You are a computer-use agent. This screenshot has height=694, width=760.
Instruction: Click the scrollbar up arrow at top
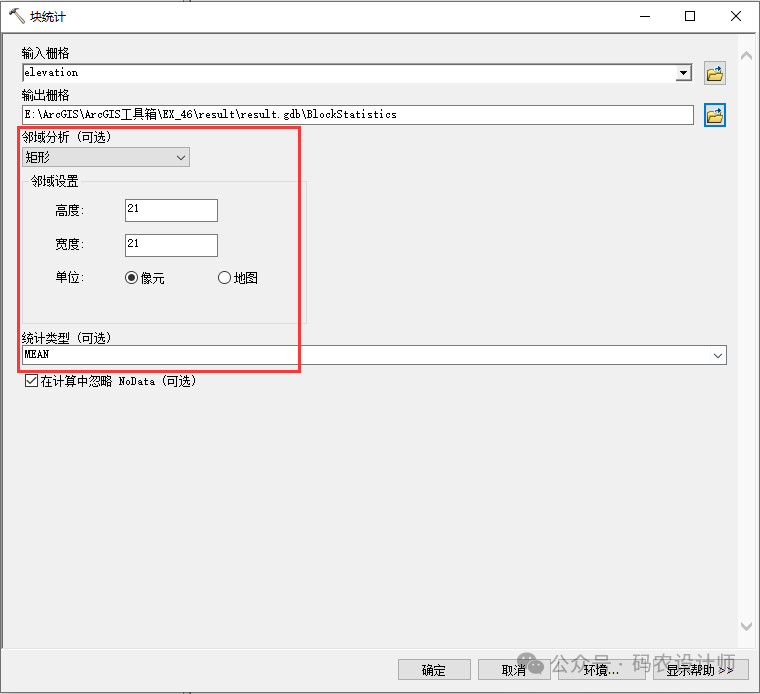[745, 56]
